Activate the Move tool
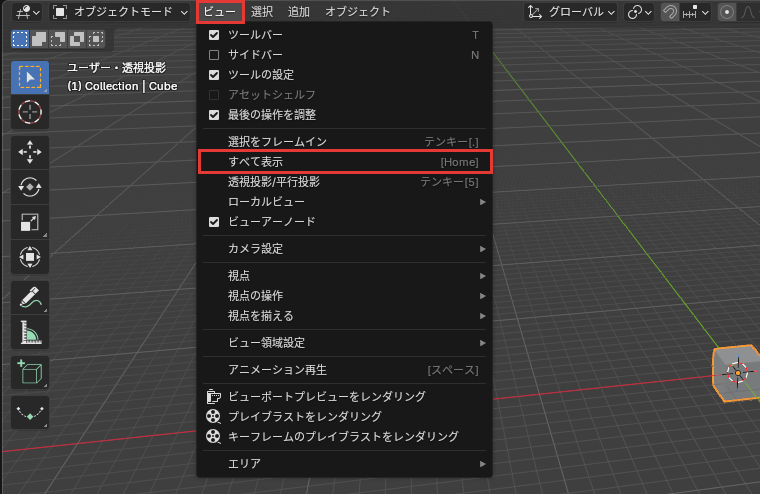 tap(30, 152)
